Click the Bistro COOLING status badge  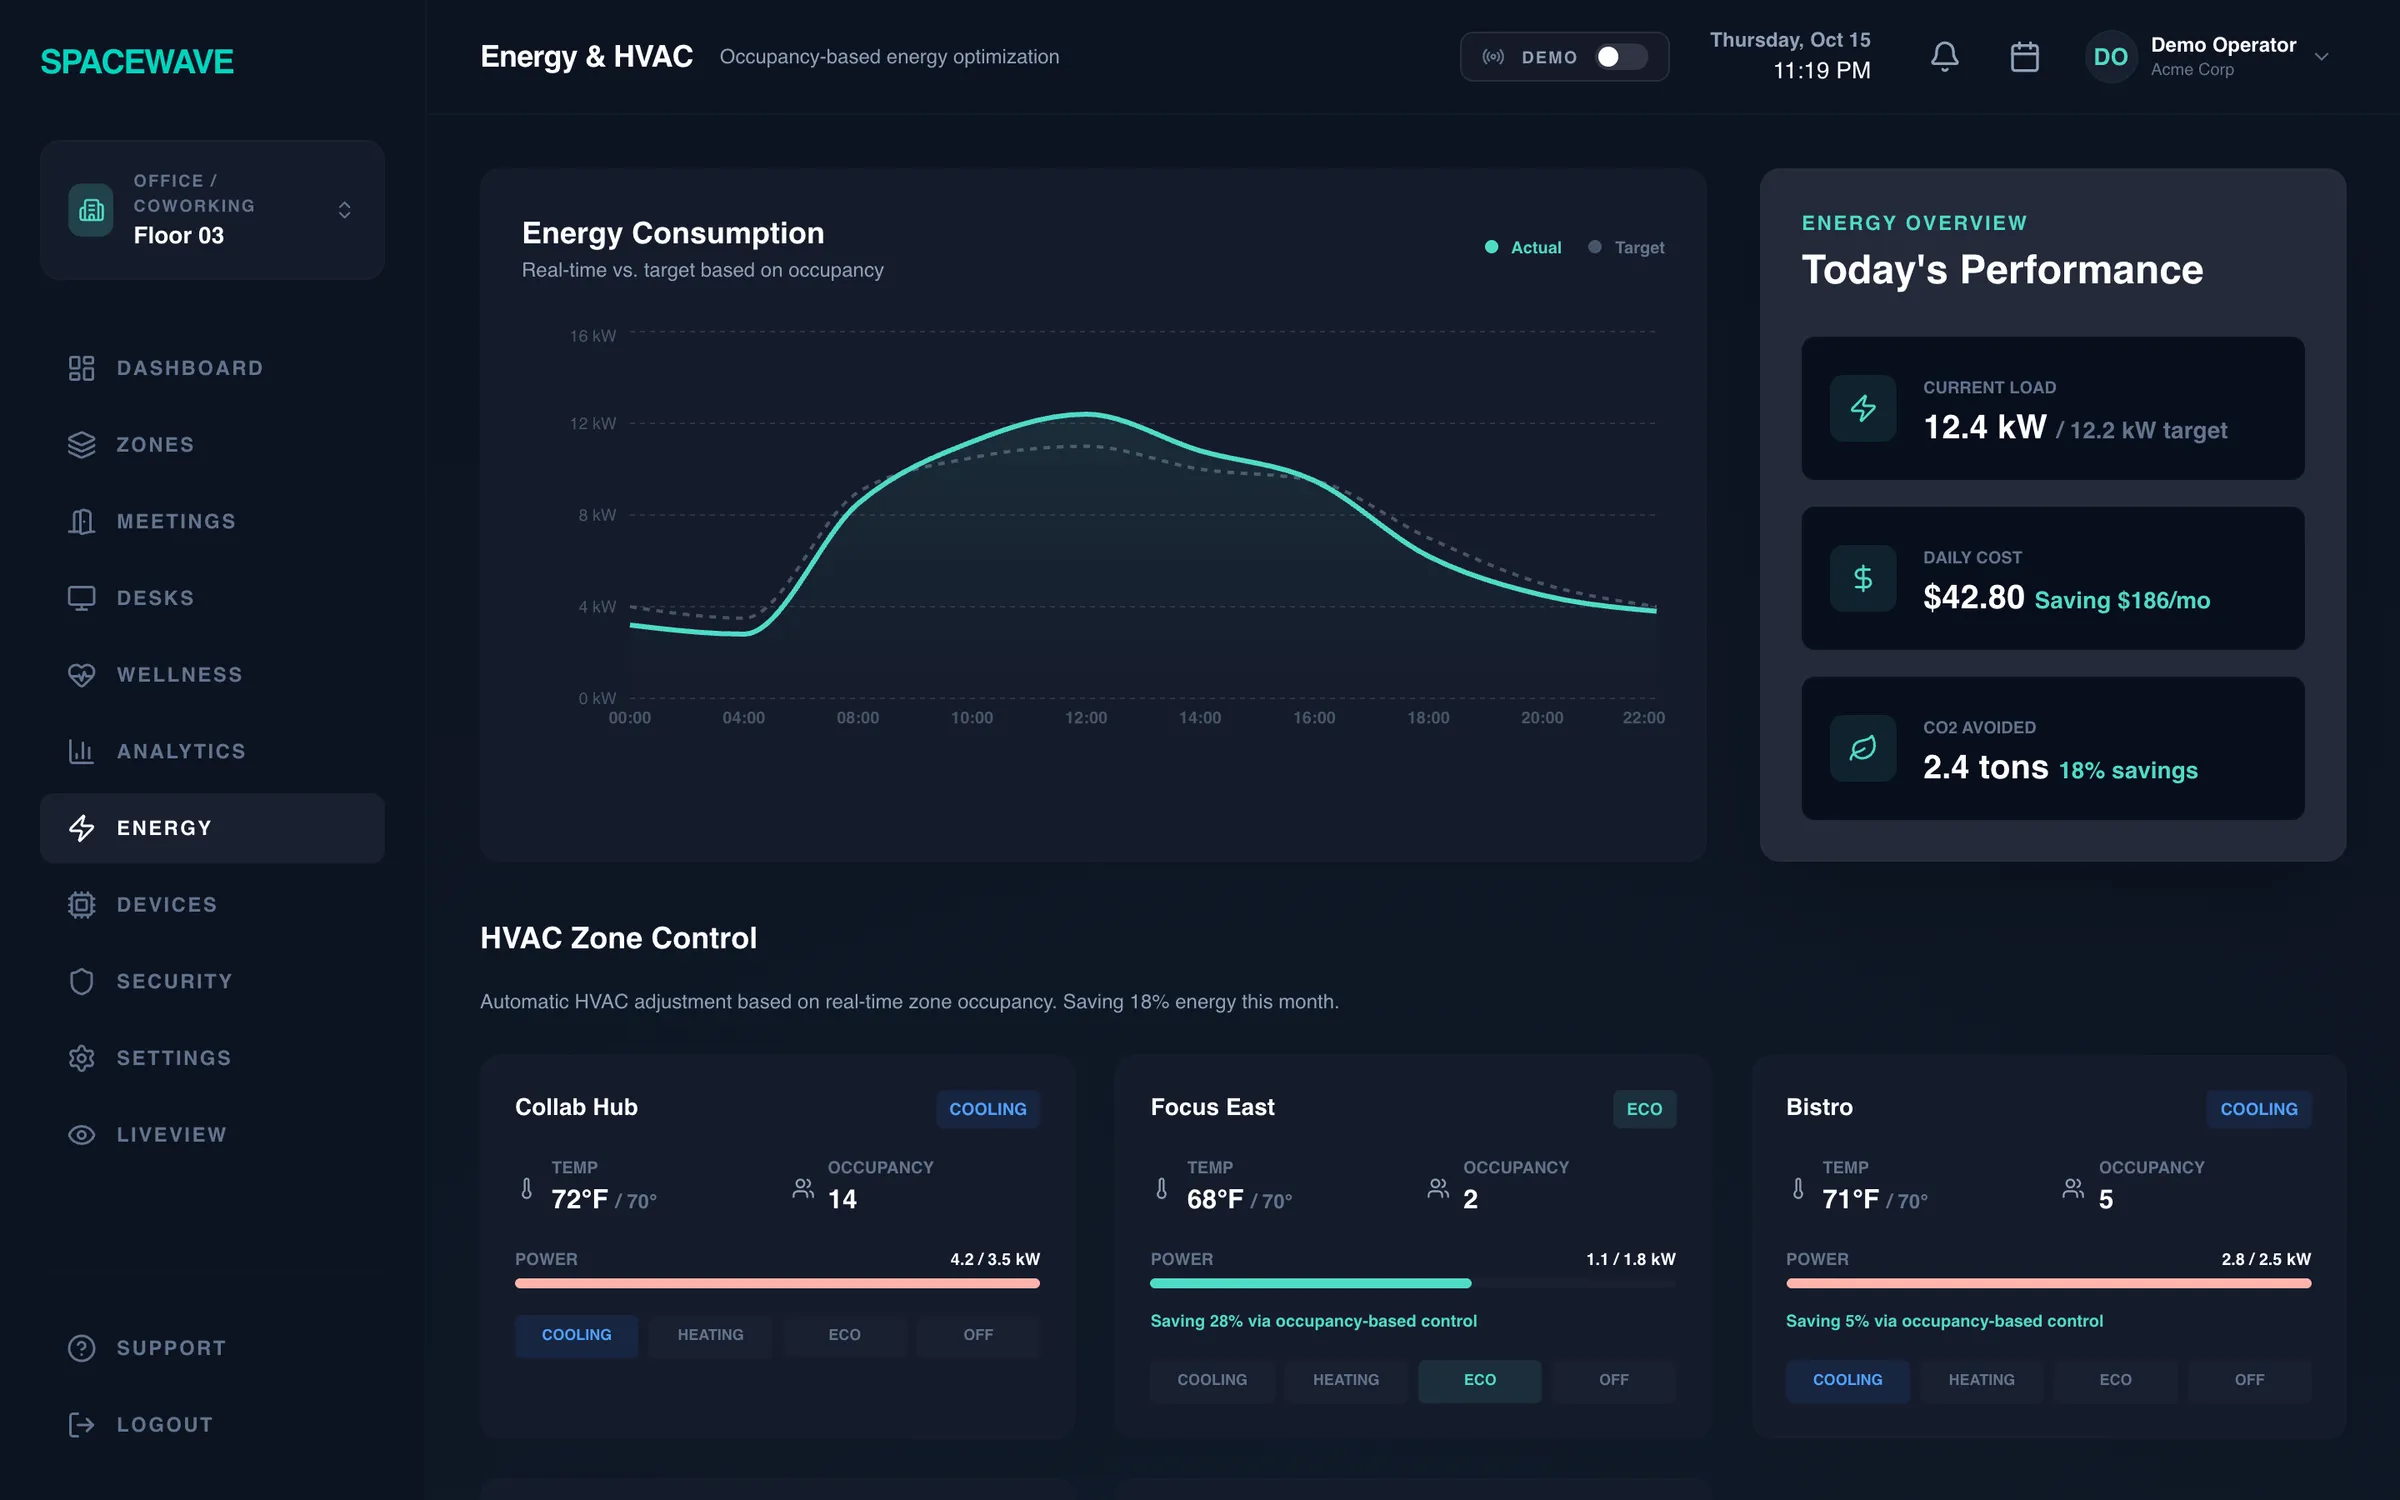click(2259, 1109)
